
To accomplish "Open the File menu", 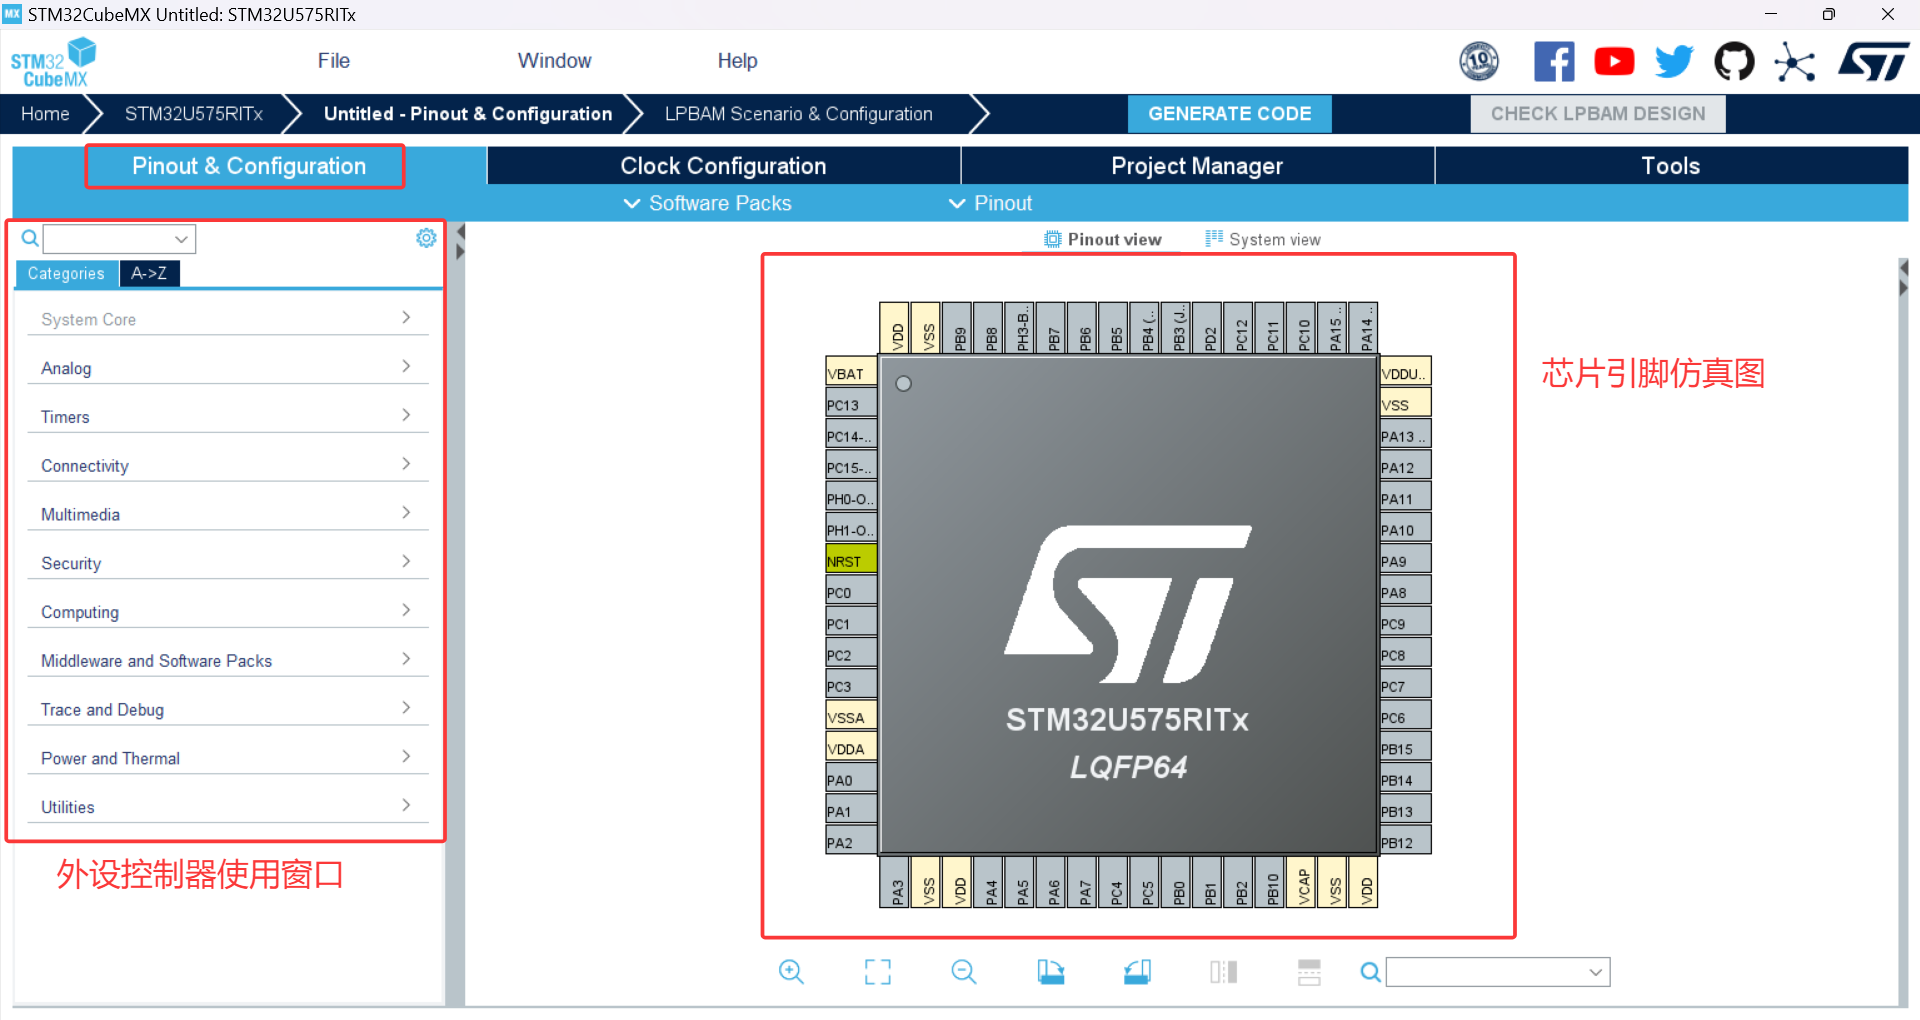I will click(x=333, y=61).
